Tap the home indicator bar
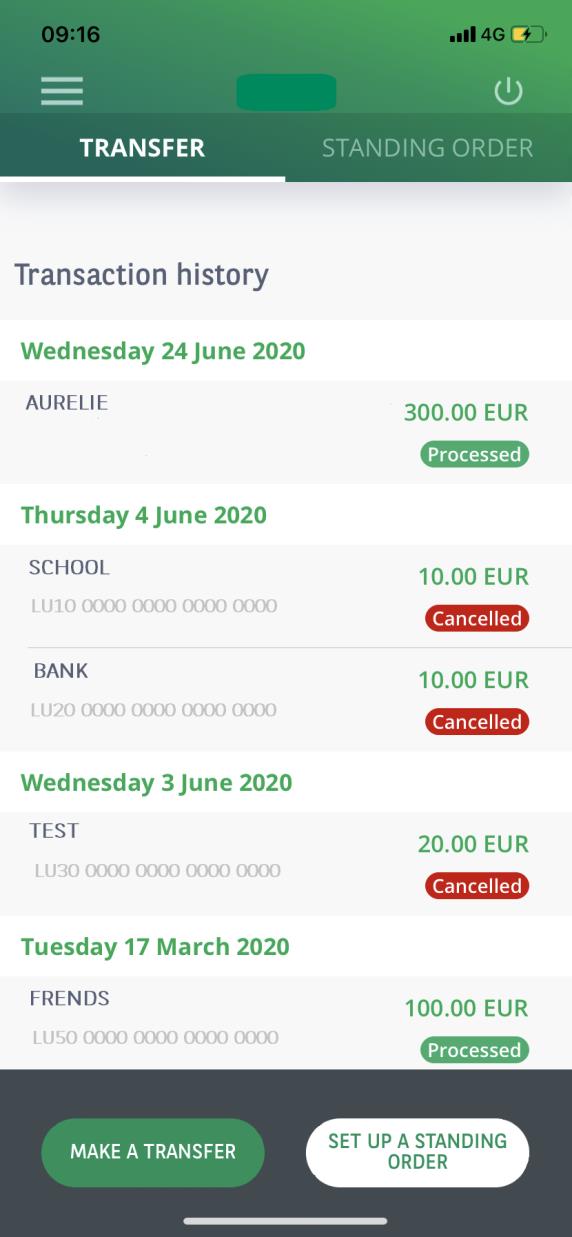The width and height of the screenshot is (572, 1237). (x=286, y=1221)
